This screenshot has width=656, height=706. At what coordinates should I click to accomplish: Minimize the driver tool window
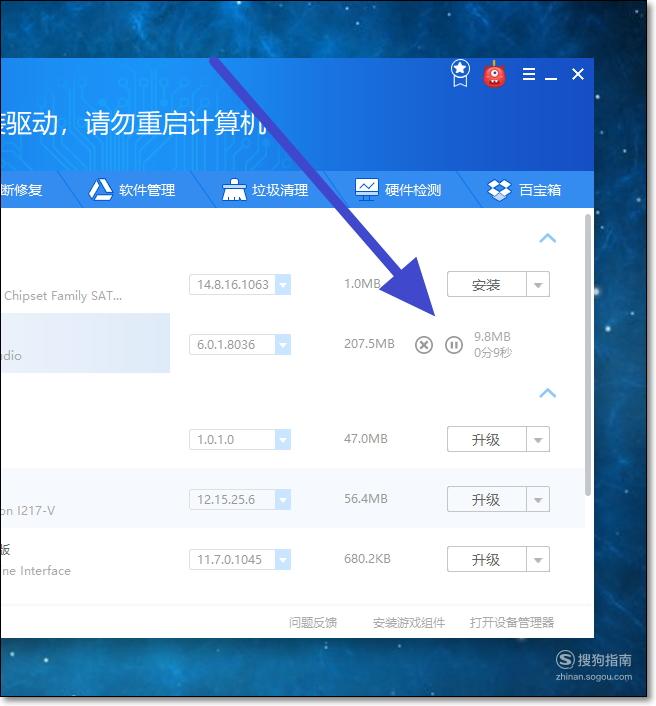(x=551, y=78)
